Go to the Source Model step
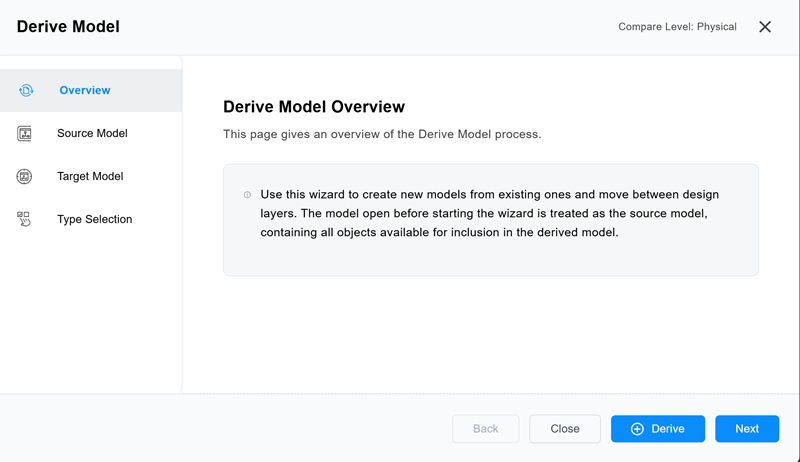800x462 pixels. [x=91, y=134]
